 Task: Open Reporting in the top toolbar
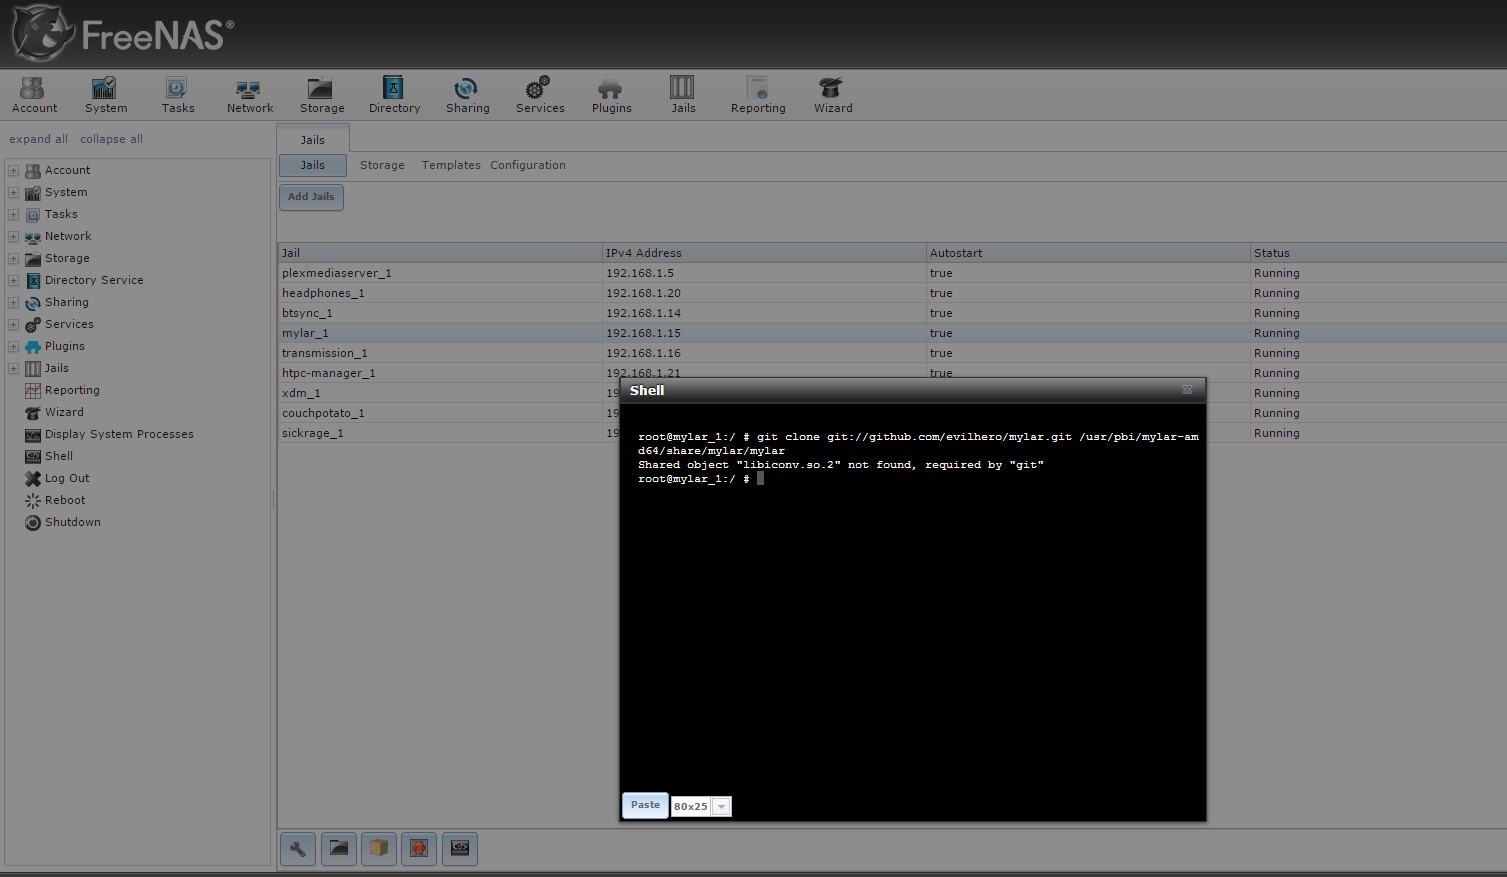click(758, 95)
